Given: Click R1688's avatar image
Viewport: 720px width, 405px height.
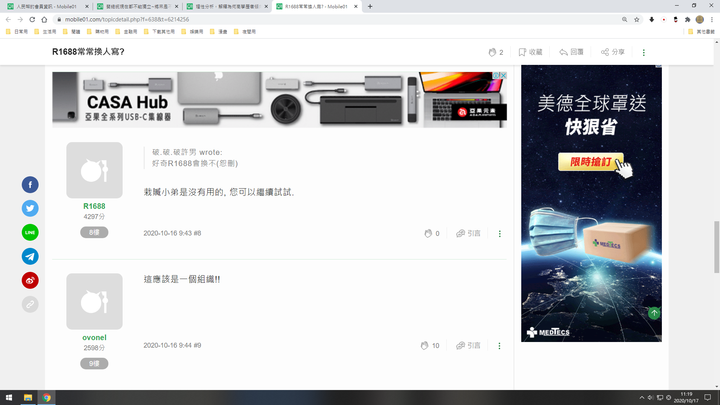Looking at the screenshot, I should [x=94, y=170].
